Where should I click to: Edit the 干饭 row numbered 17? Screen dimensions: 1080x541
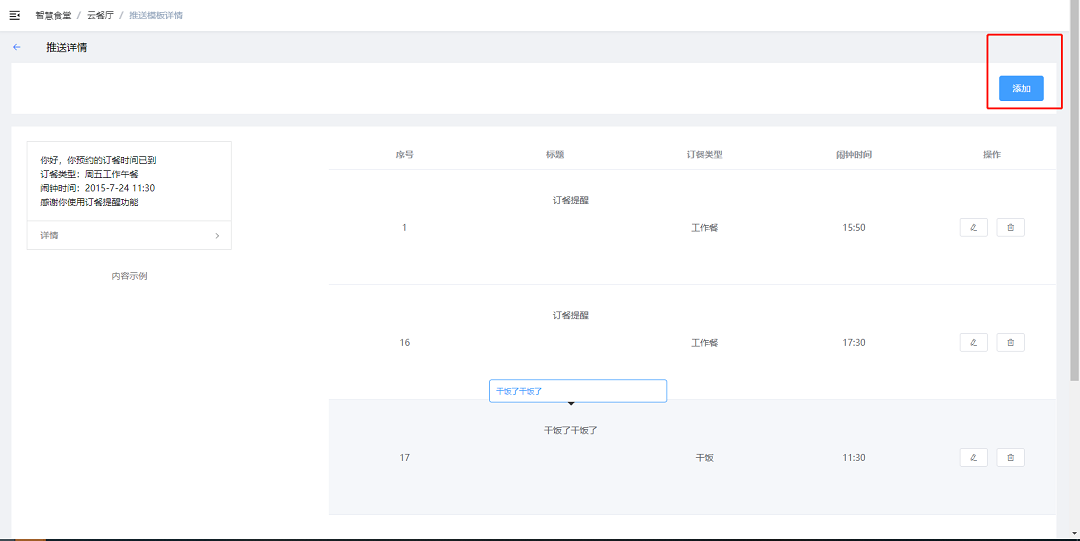tap(973, 458)
